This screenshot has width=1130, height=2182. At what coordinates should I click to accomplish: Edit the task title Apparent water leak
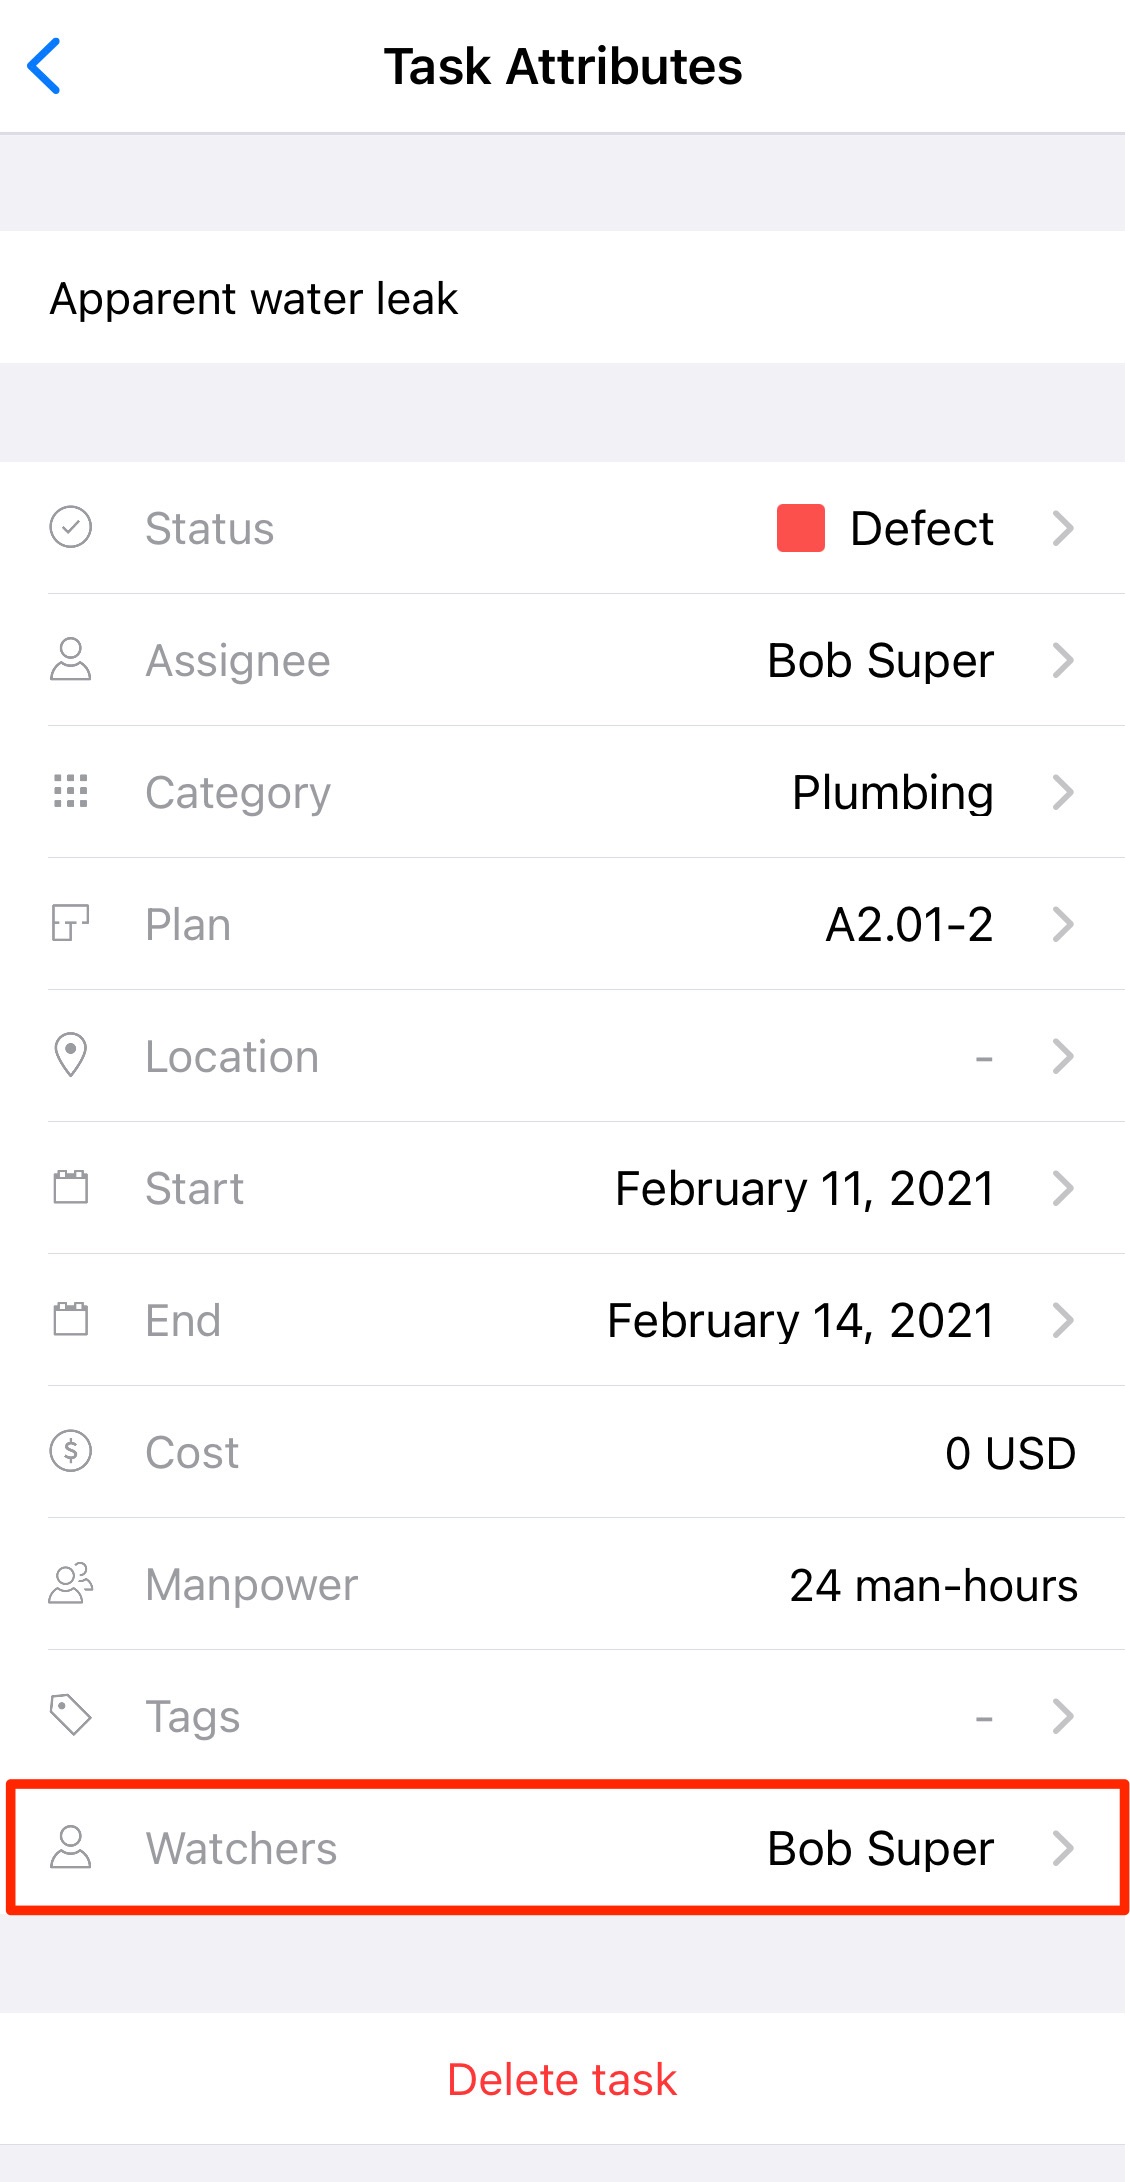[x=254, y=298]
